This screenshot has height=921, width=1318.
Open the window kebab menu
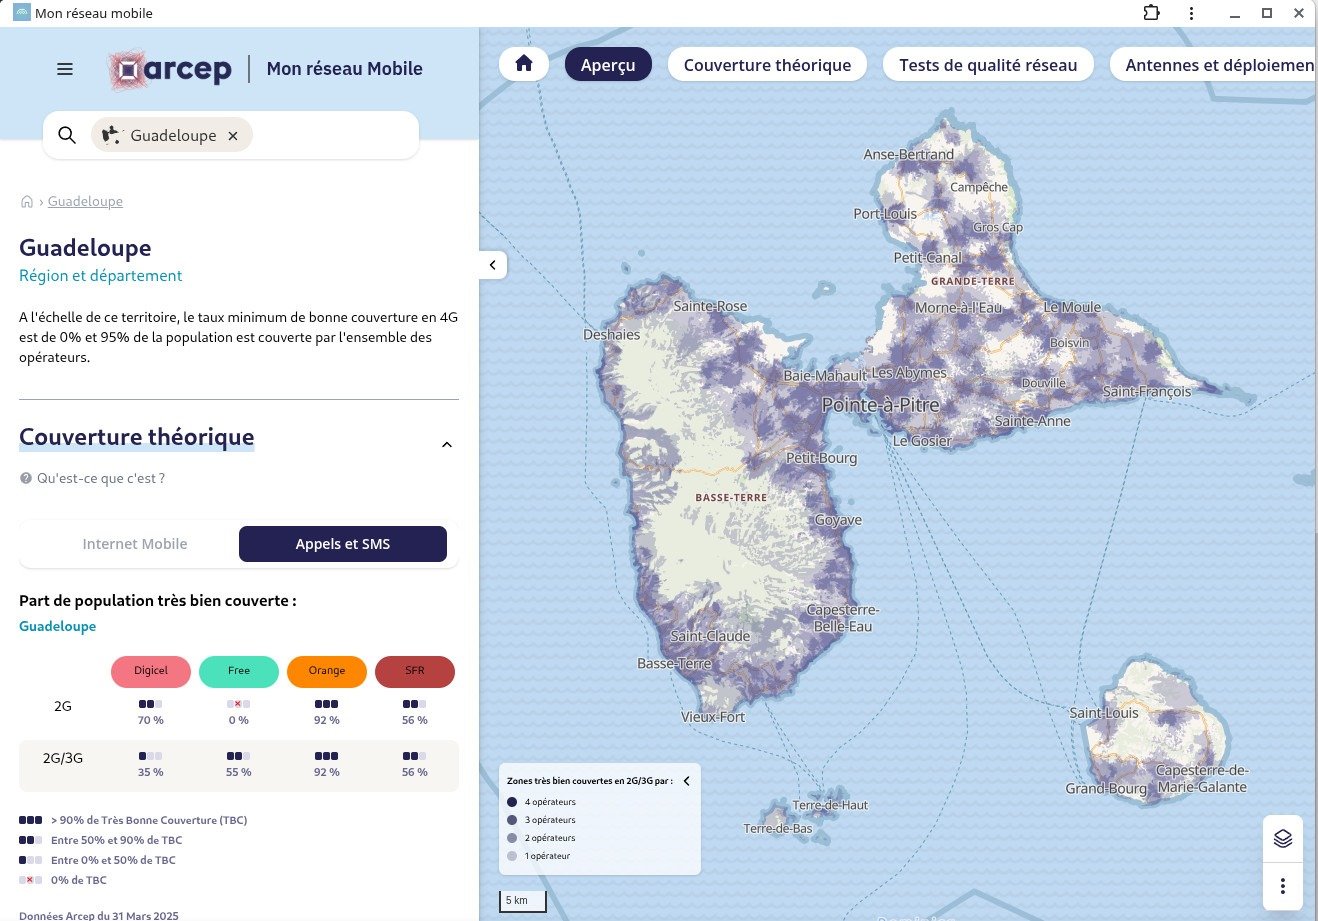1191,13
